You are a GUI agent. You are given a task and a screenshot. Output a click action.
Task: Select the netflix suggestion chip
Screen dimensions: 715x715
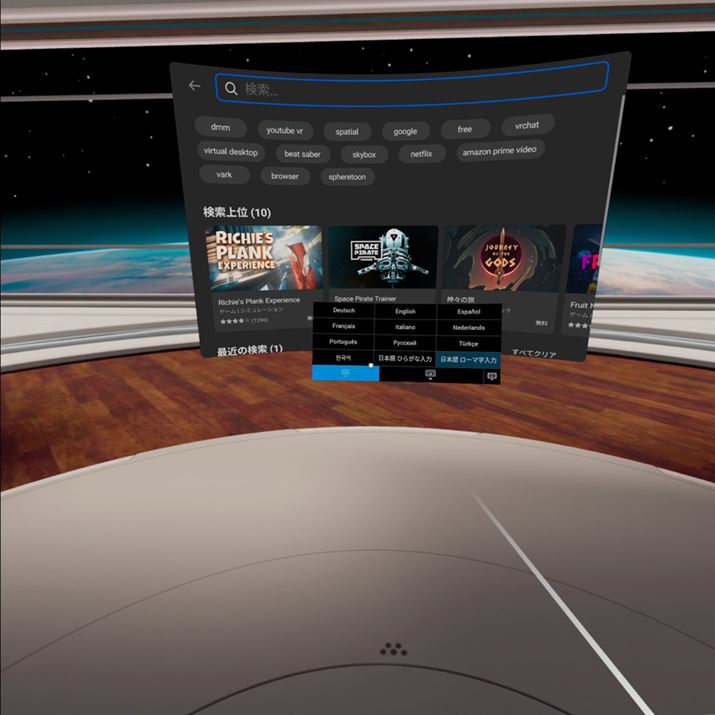coord(421,154)
